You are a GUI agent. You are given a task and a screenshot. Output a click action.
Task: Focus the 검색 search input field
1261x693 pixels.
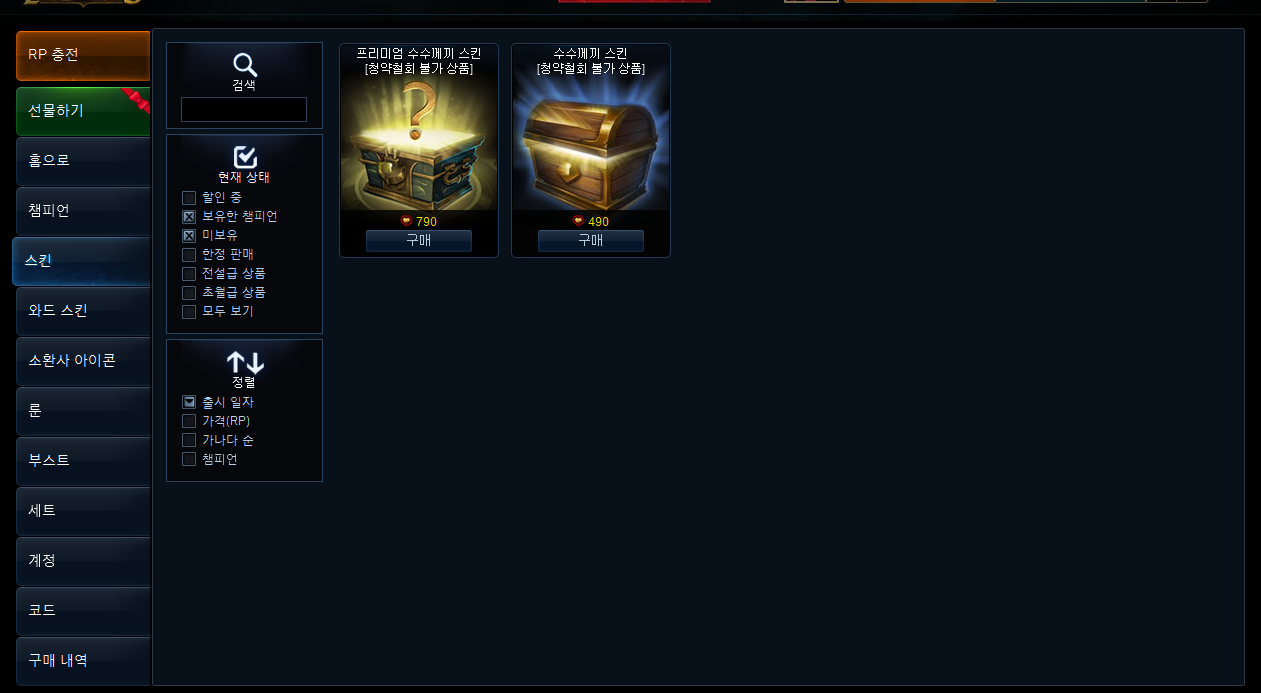244,110
